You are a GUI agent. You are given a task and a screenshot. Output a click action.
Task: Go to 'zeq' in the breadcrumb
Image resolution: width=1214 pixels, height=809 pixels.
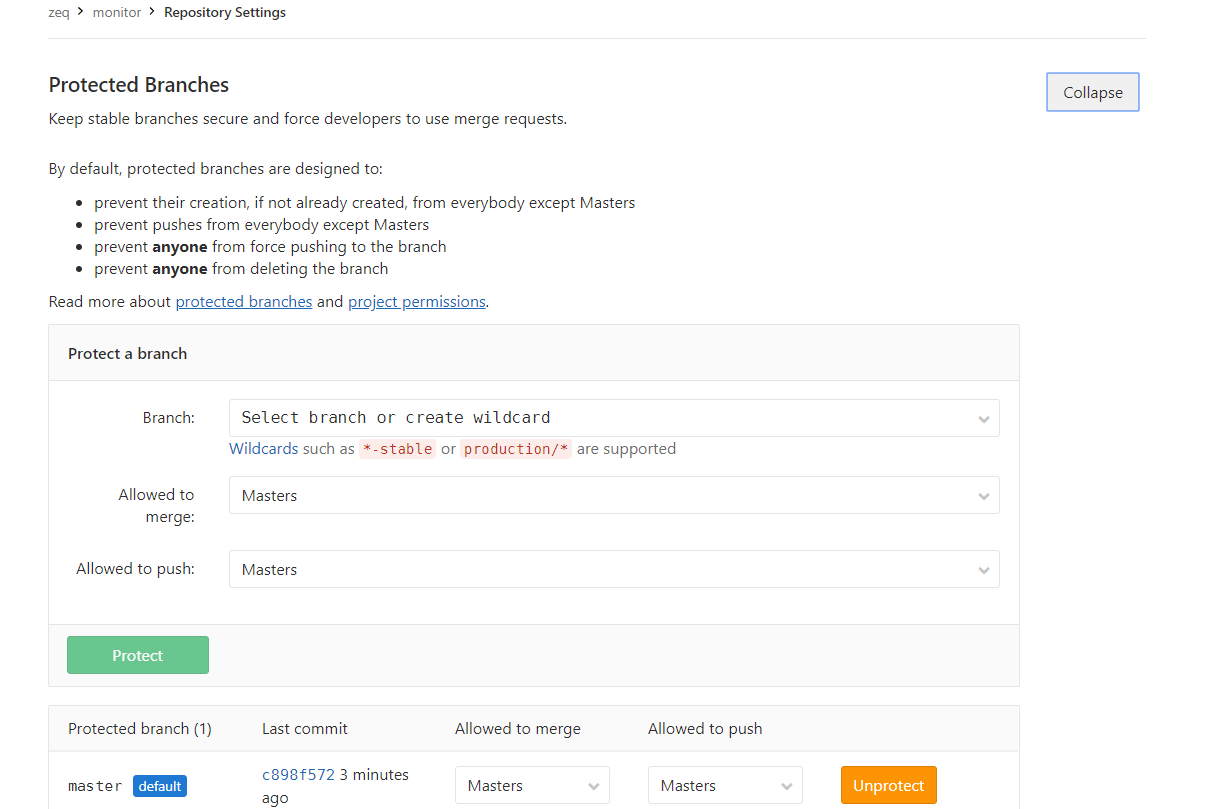[x=58, y=13]
